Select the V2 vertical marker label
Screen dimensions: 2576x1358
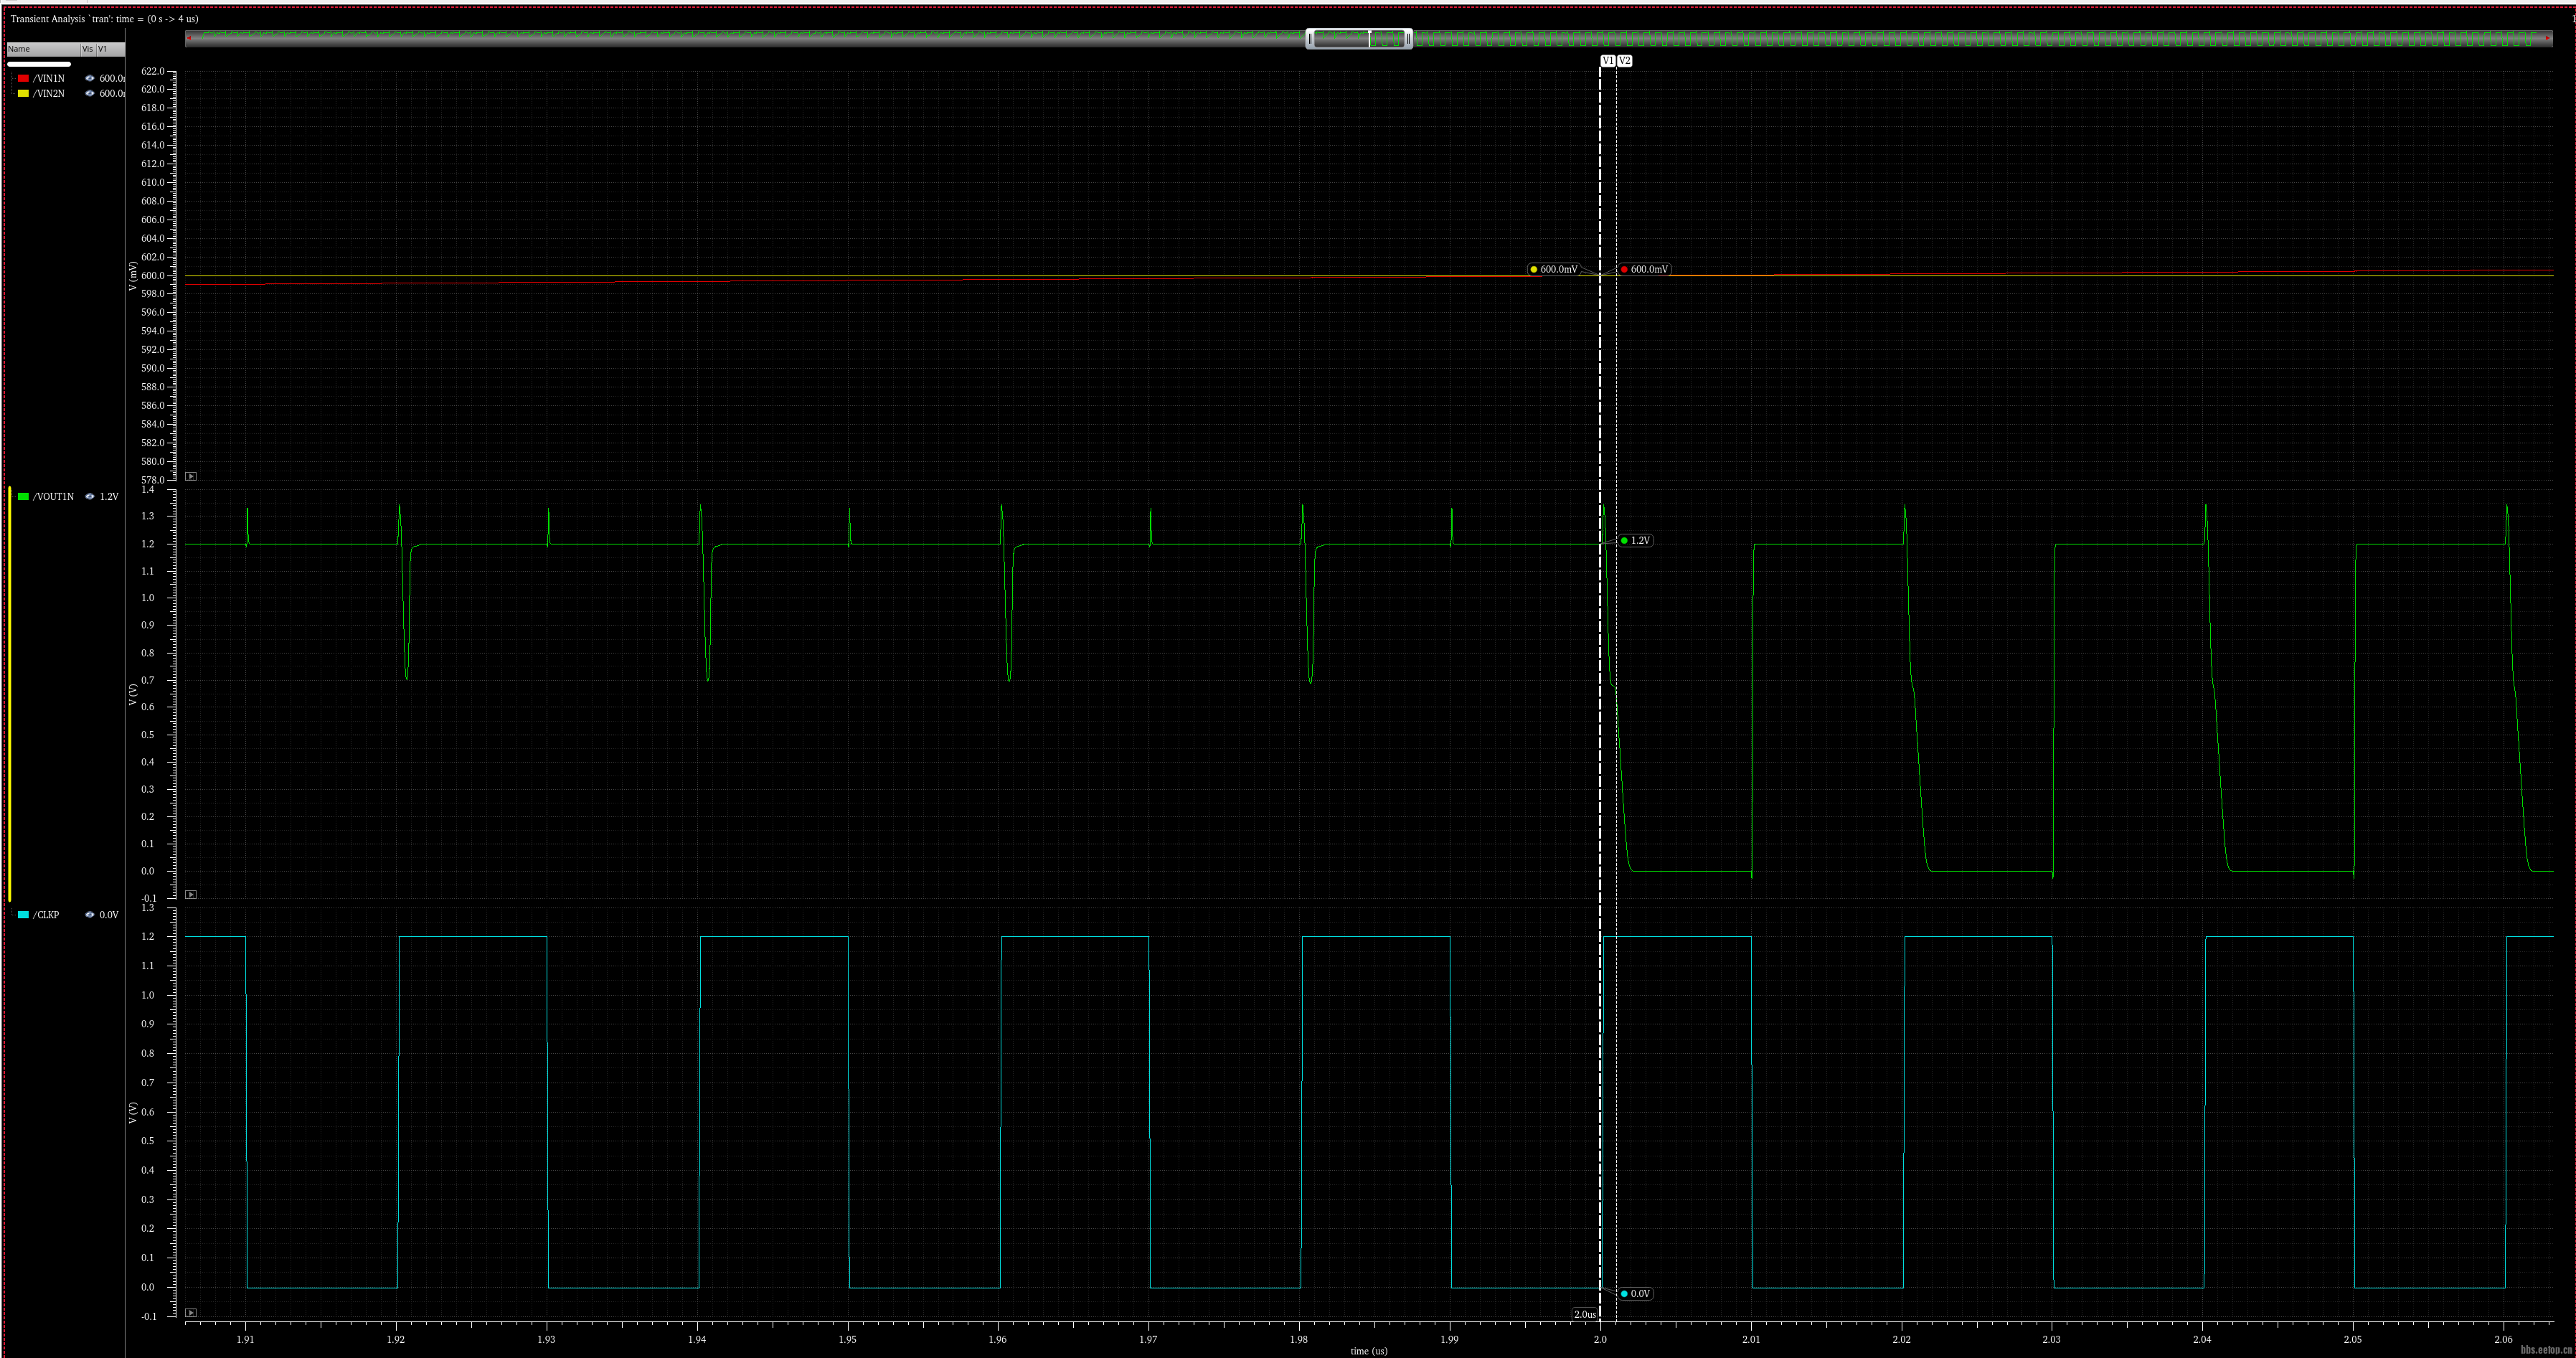[x=1625, y=61]
